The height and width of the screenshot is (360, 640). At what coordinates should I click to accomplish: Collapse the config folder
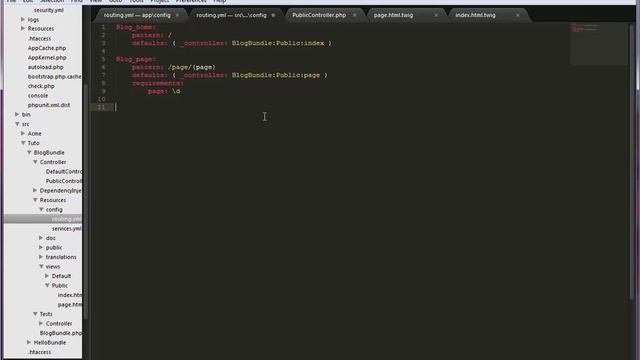click(41, 209)
